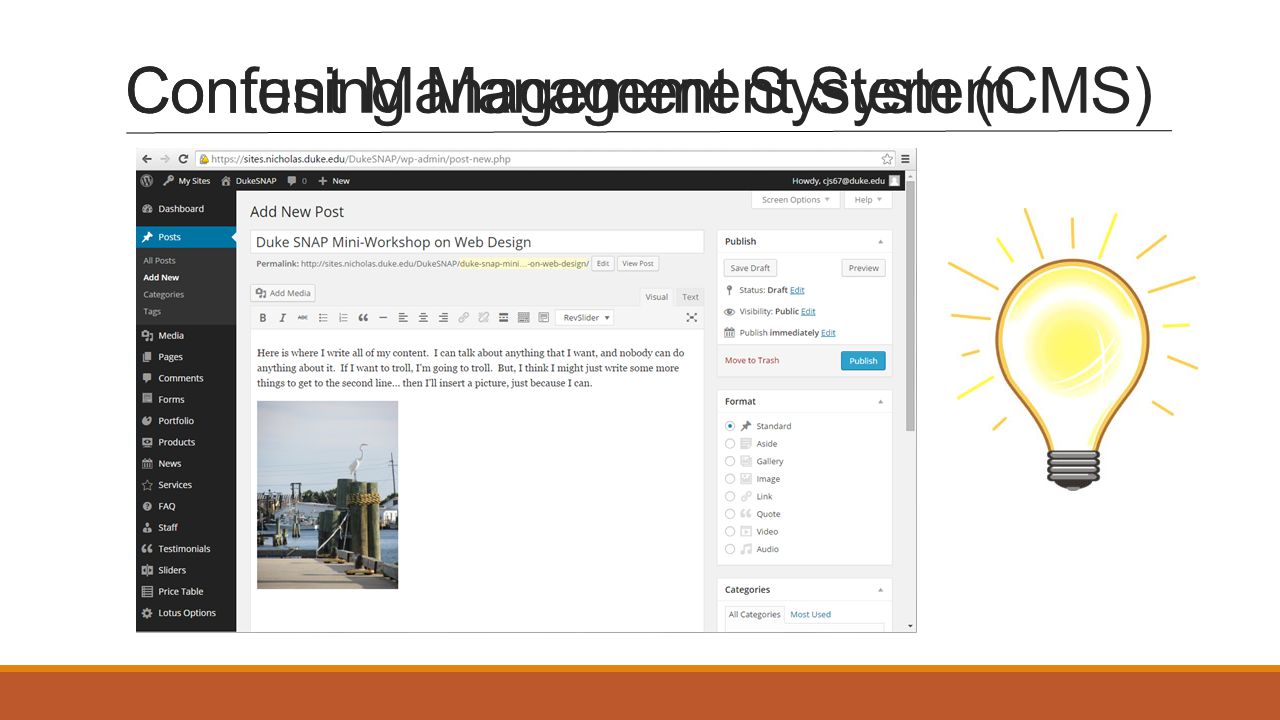Select the Audio post format

[730, 549]
